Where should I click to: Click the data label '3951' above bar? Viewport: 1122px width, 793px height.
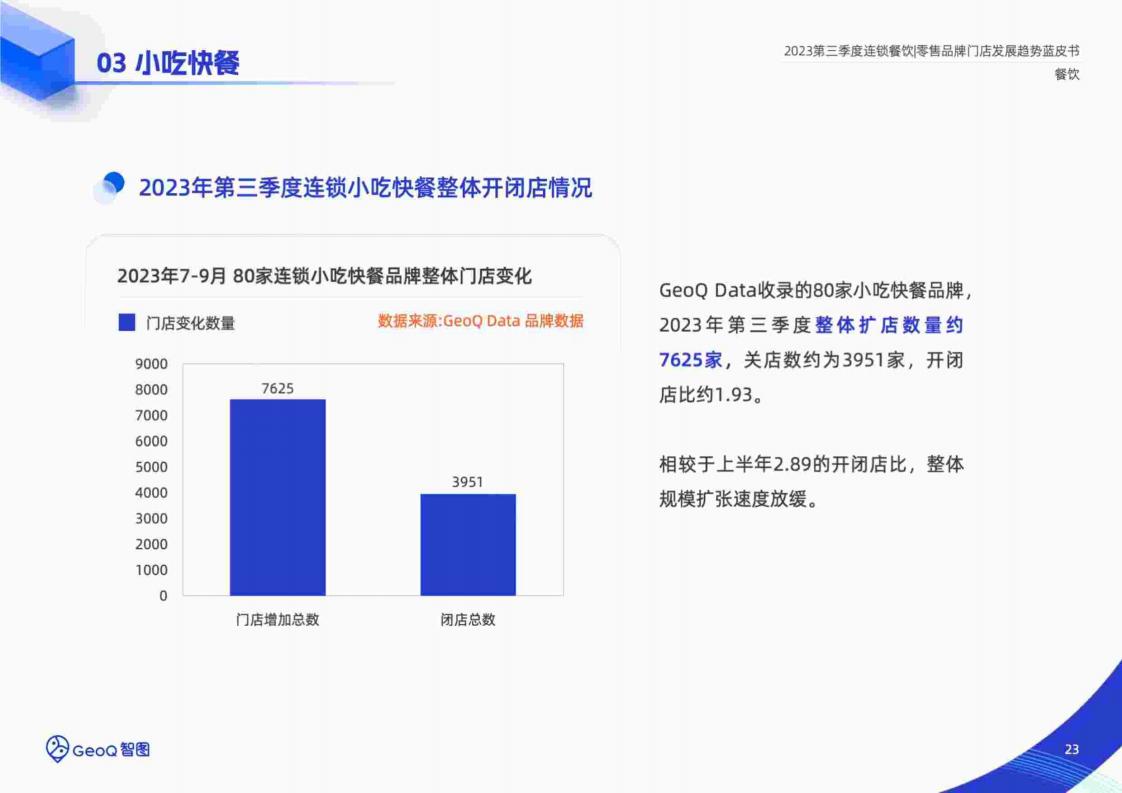467,482
